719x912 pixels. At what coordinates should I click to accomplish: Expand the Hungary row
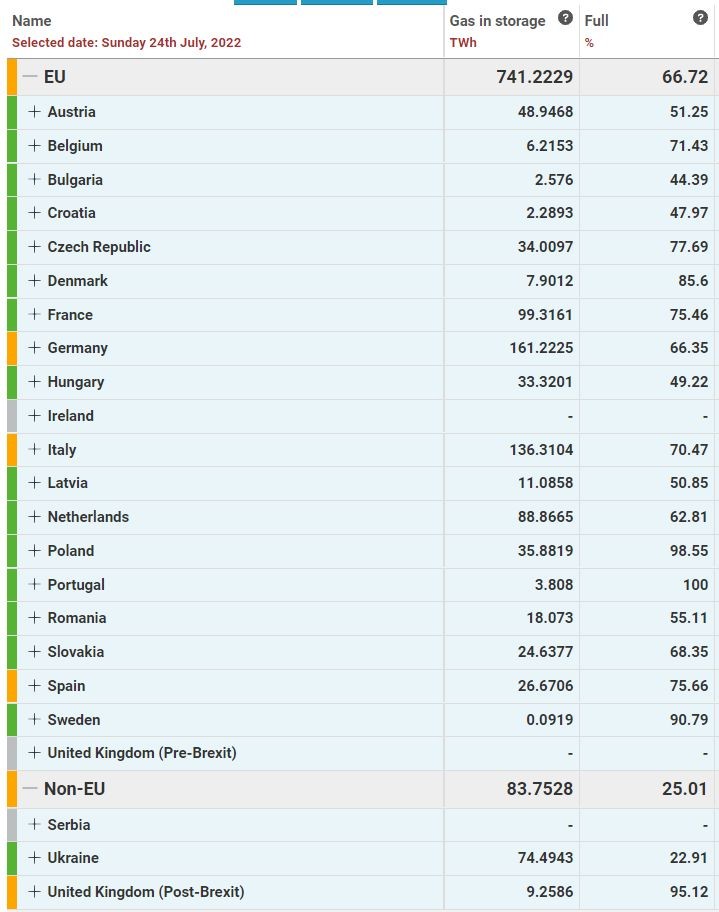(x=34, y=382)
